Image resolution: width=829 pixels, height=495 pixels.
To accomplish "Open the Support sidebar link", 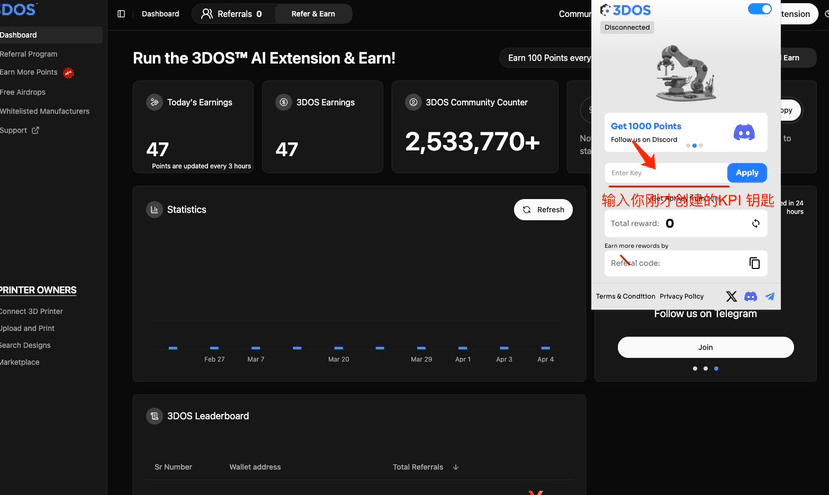I will pyautogui.click(x=19, y=130).
